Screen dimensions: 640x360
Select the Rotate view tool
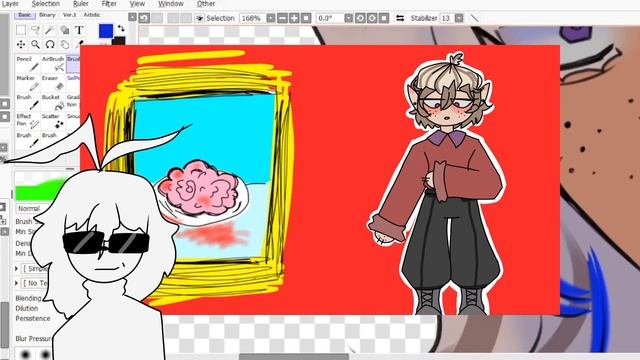pyautogui.click(x=50, y=44)
